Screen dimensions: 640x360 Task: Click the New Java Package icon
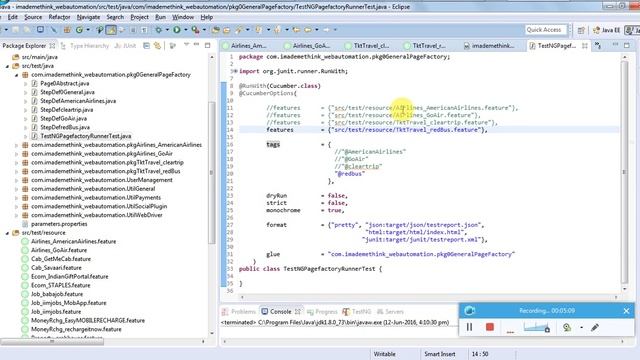pyautogui.click(x=67, y=30)
